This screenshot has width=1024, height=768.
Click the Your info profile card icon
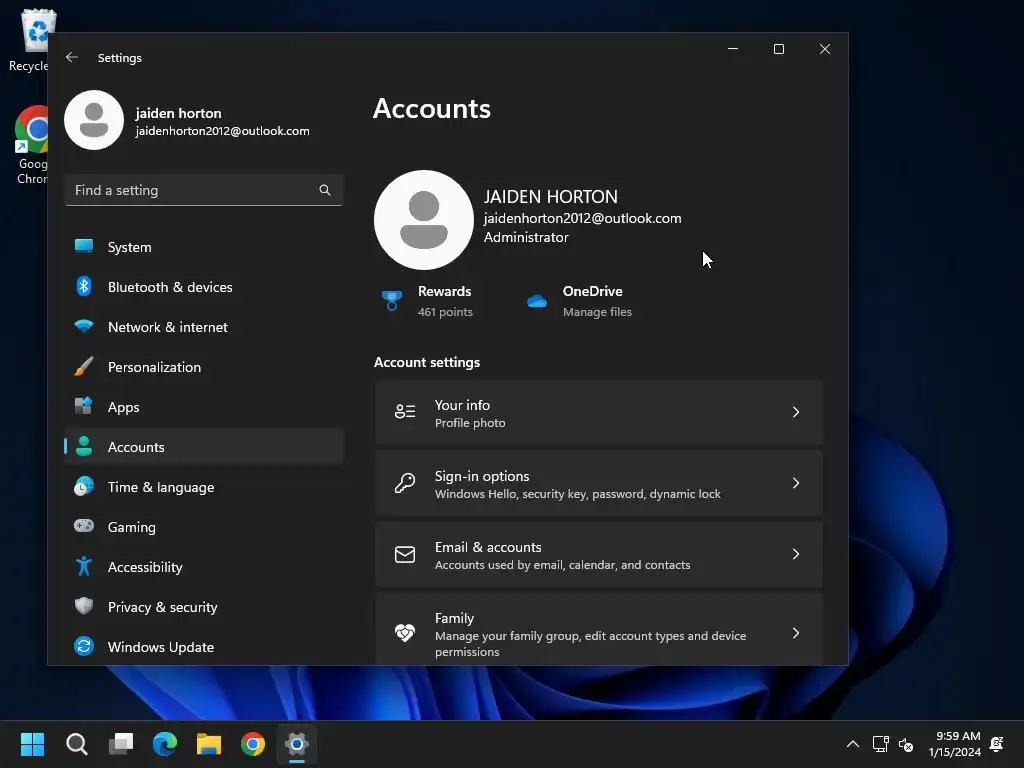coord(405,411)
